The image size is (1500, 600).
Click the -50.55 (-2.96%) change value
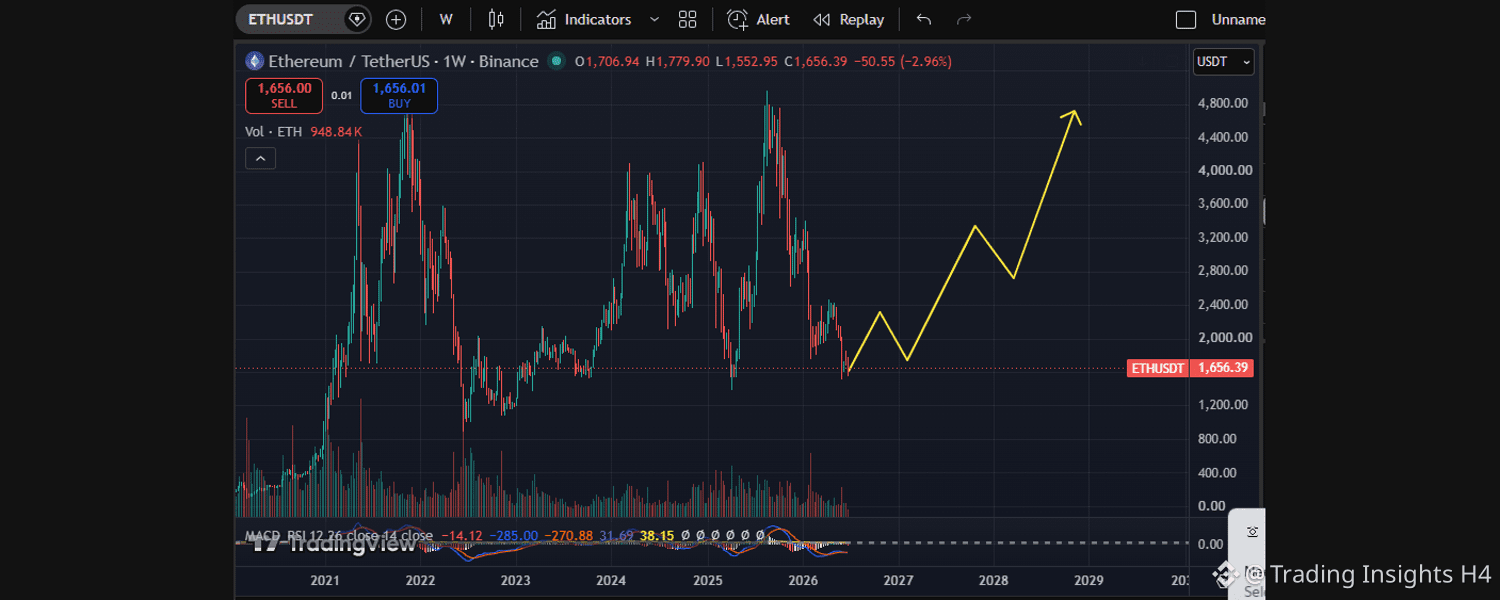click(903, 62)
